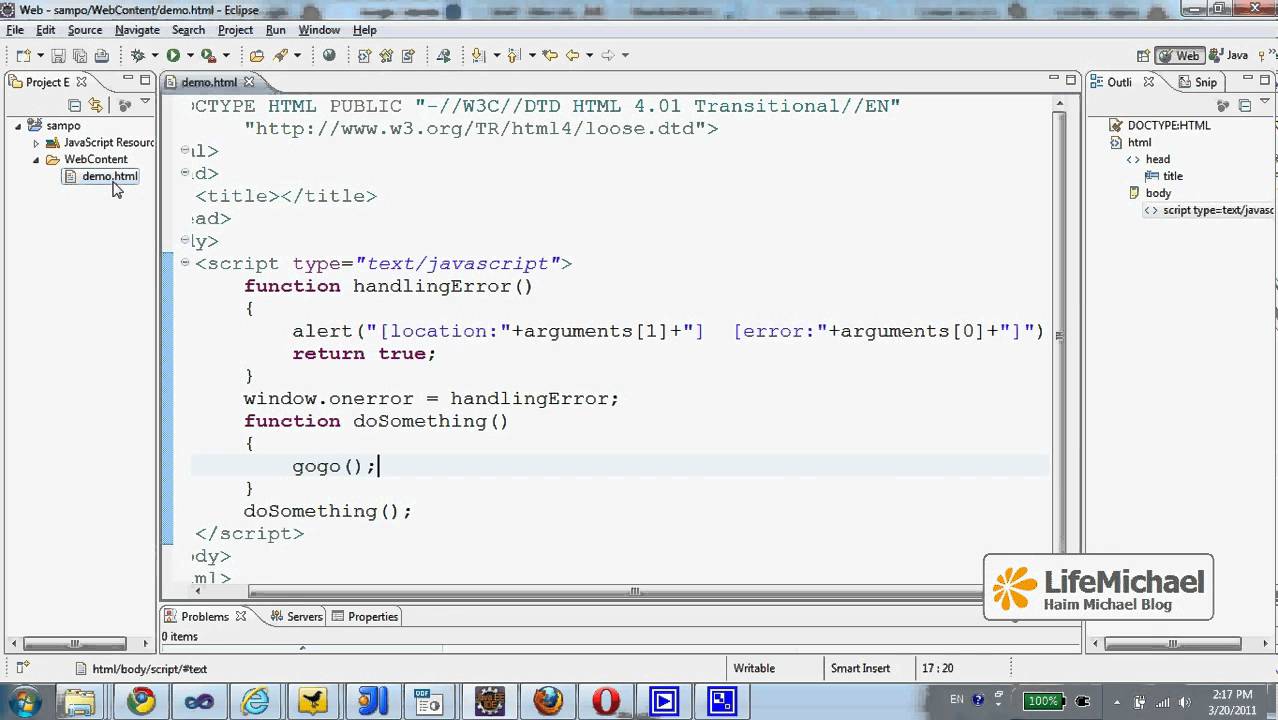Click the Save icon in toolbar

point(58,56)
